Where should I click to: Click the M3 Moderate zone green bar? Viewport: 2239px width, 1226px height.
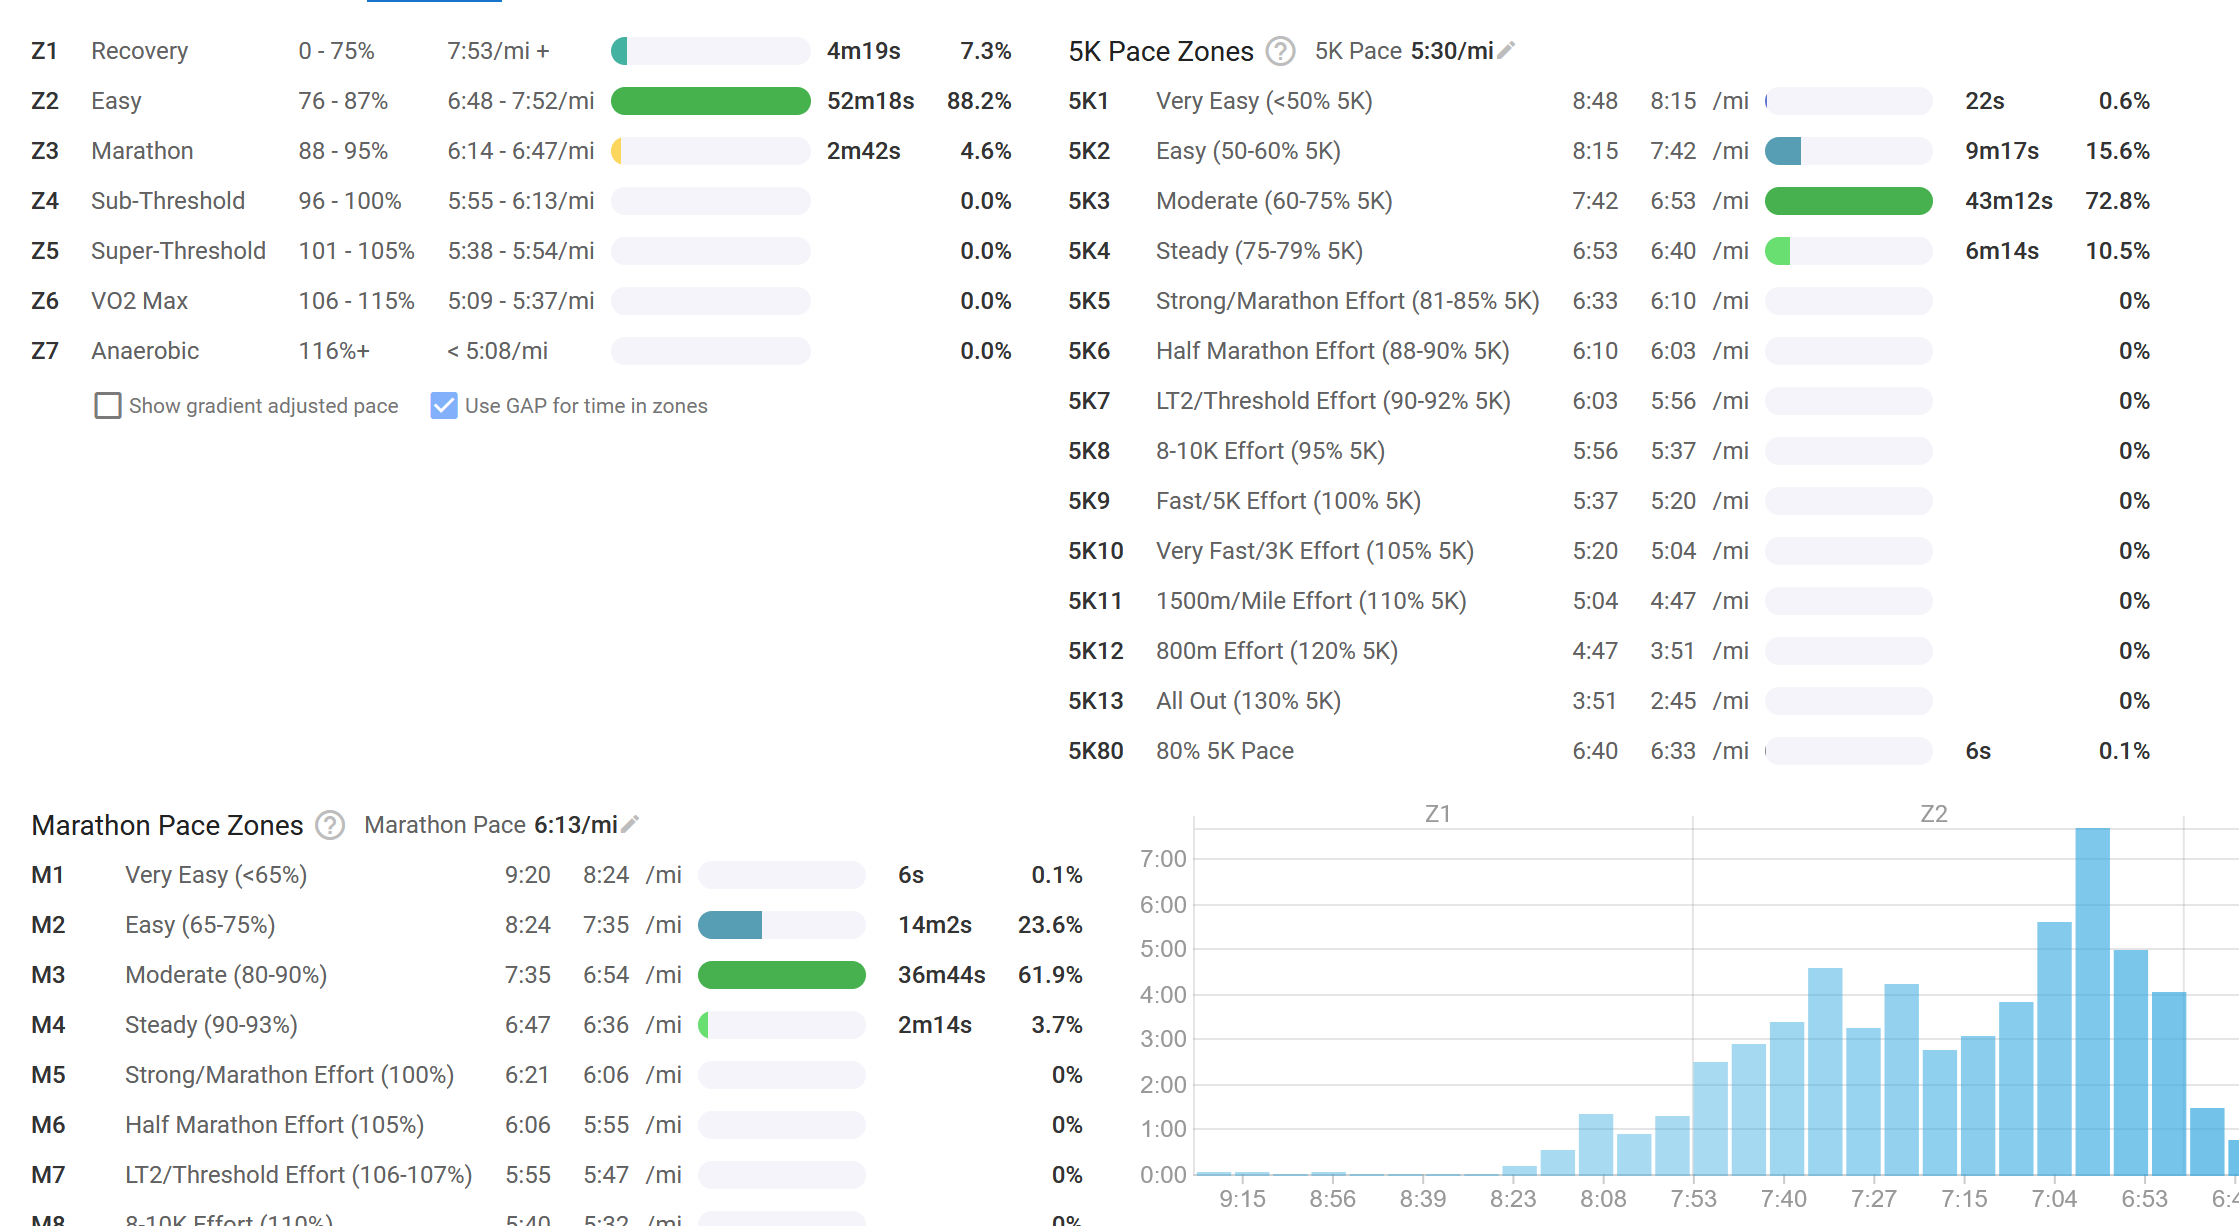[x=781, y=975]
